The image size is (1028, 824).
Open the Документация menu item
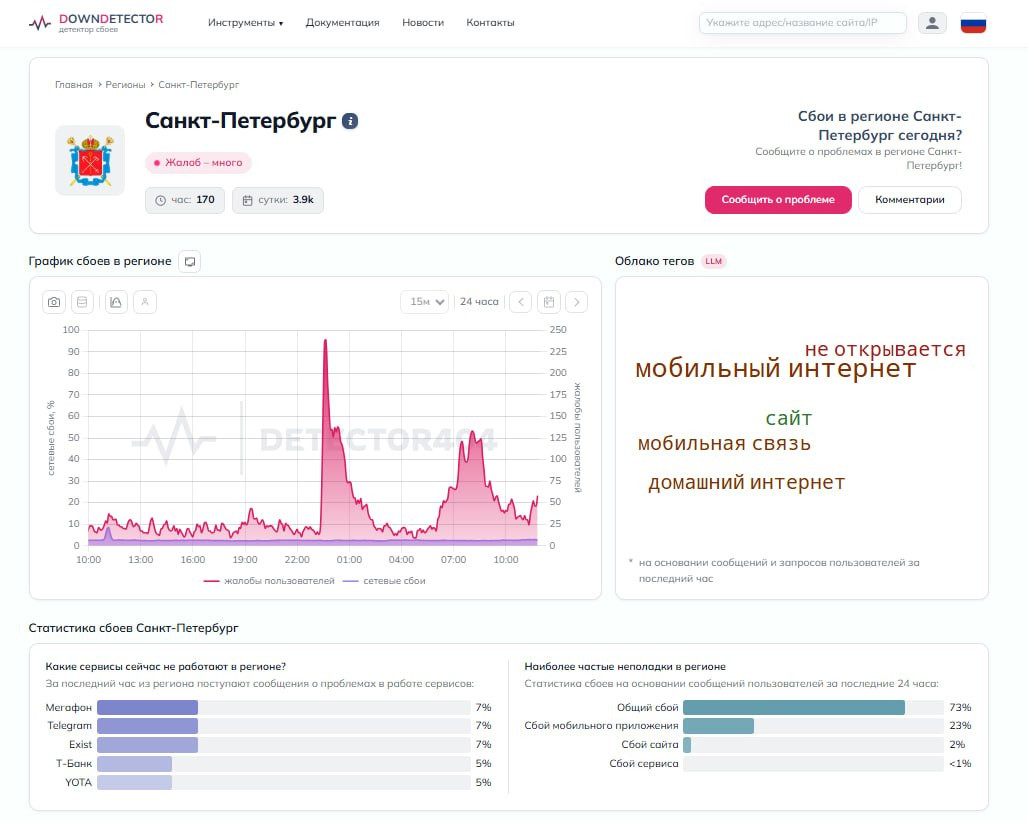[342, 22]
